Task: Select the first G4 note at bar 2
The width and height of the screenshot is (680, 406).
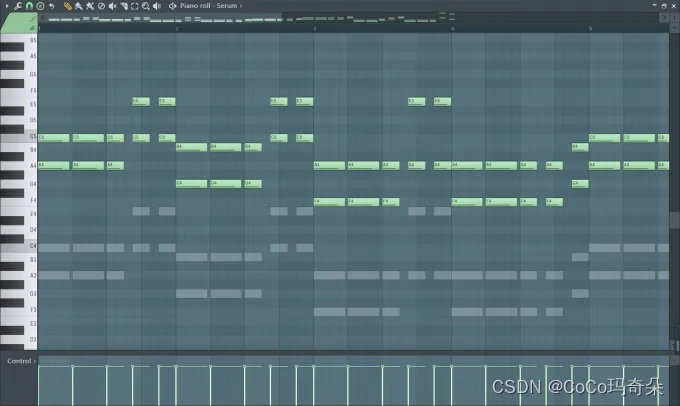Action: (192, 184)
